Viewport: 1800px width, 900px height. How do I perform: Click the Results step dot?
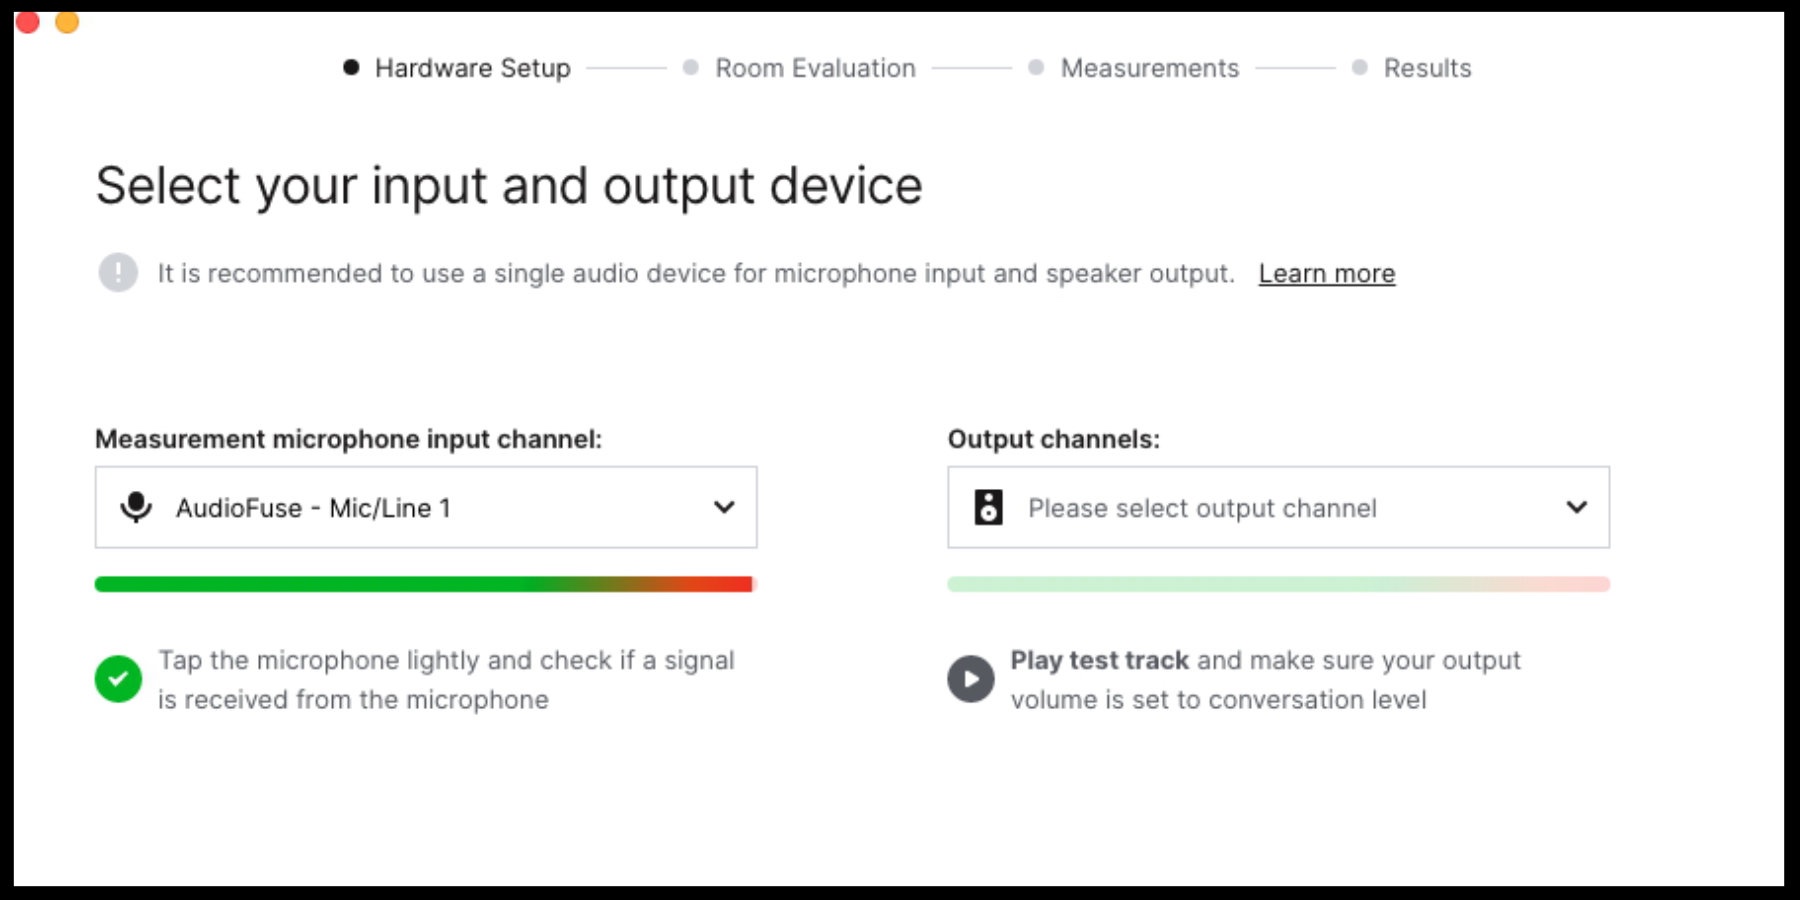[1359, 68]
